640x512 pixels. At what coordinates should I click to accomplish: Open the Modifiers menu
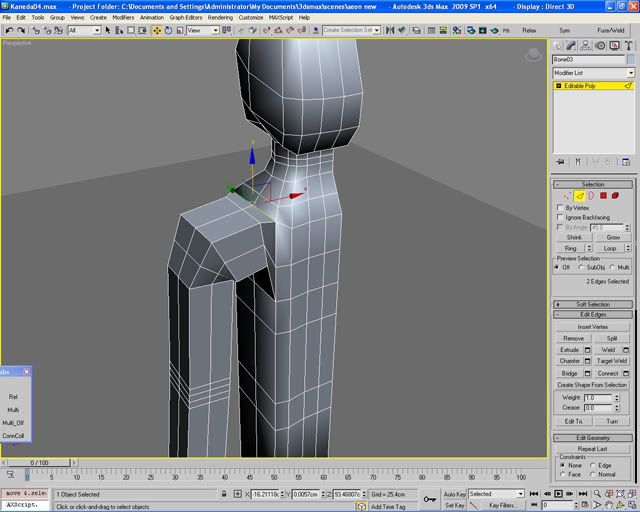pyautogui.click(x=123, y=17)
